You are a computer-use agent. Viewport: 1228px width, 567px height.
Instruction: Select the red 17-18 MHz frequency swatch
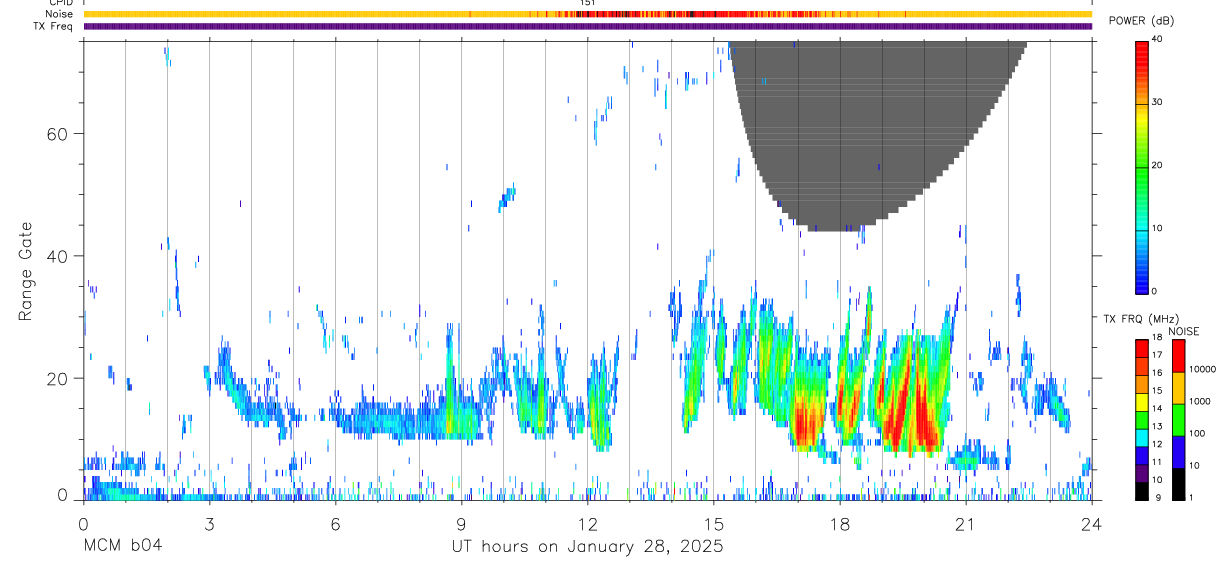point(1142,349)
